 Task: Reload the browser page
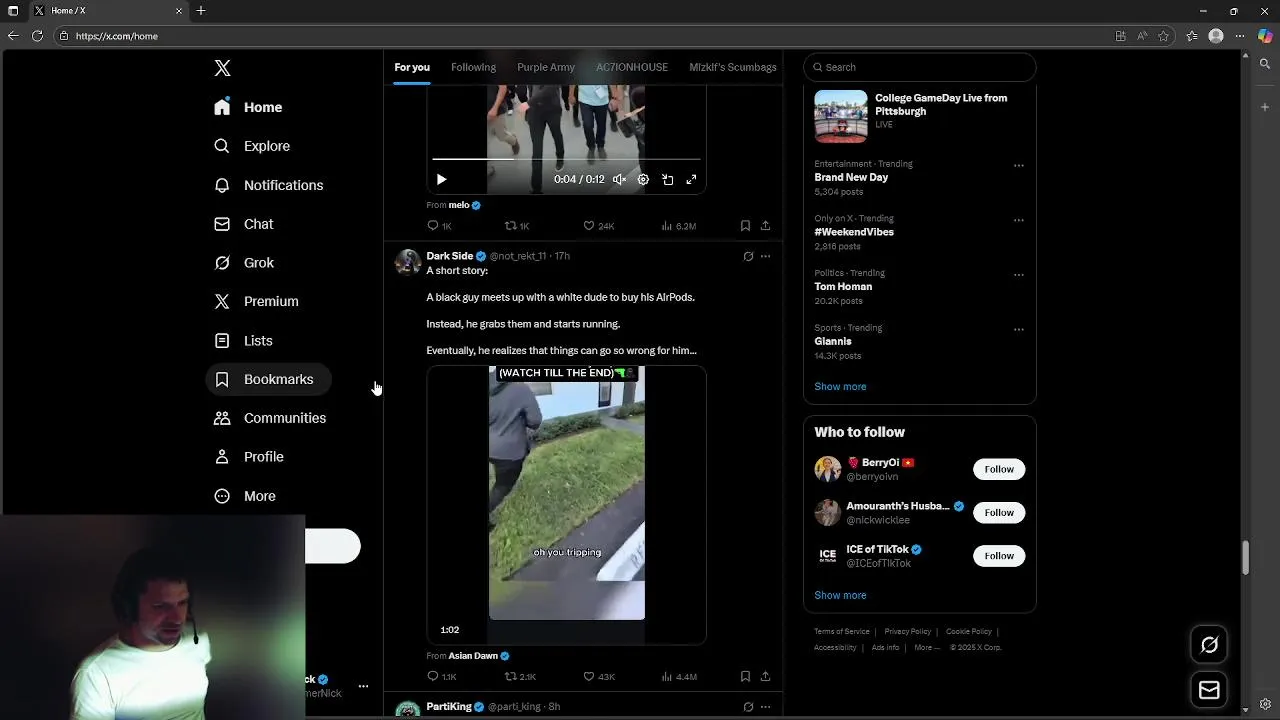point(37,36)
